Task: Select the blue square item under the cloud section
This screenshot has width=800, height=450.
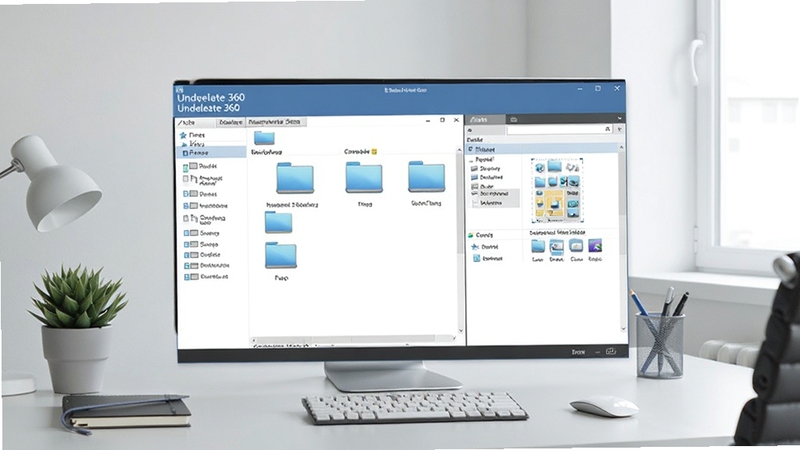Action: tap(488, 259)
